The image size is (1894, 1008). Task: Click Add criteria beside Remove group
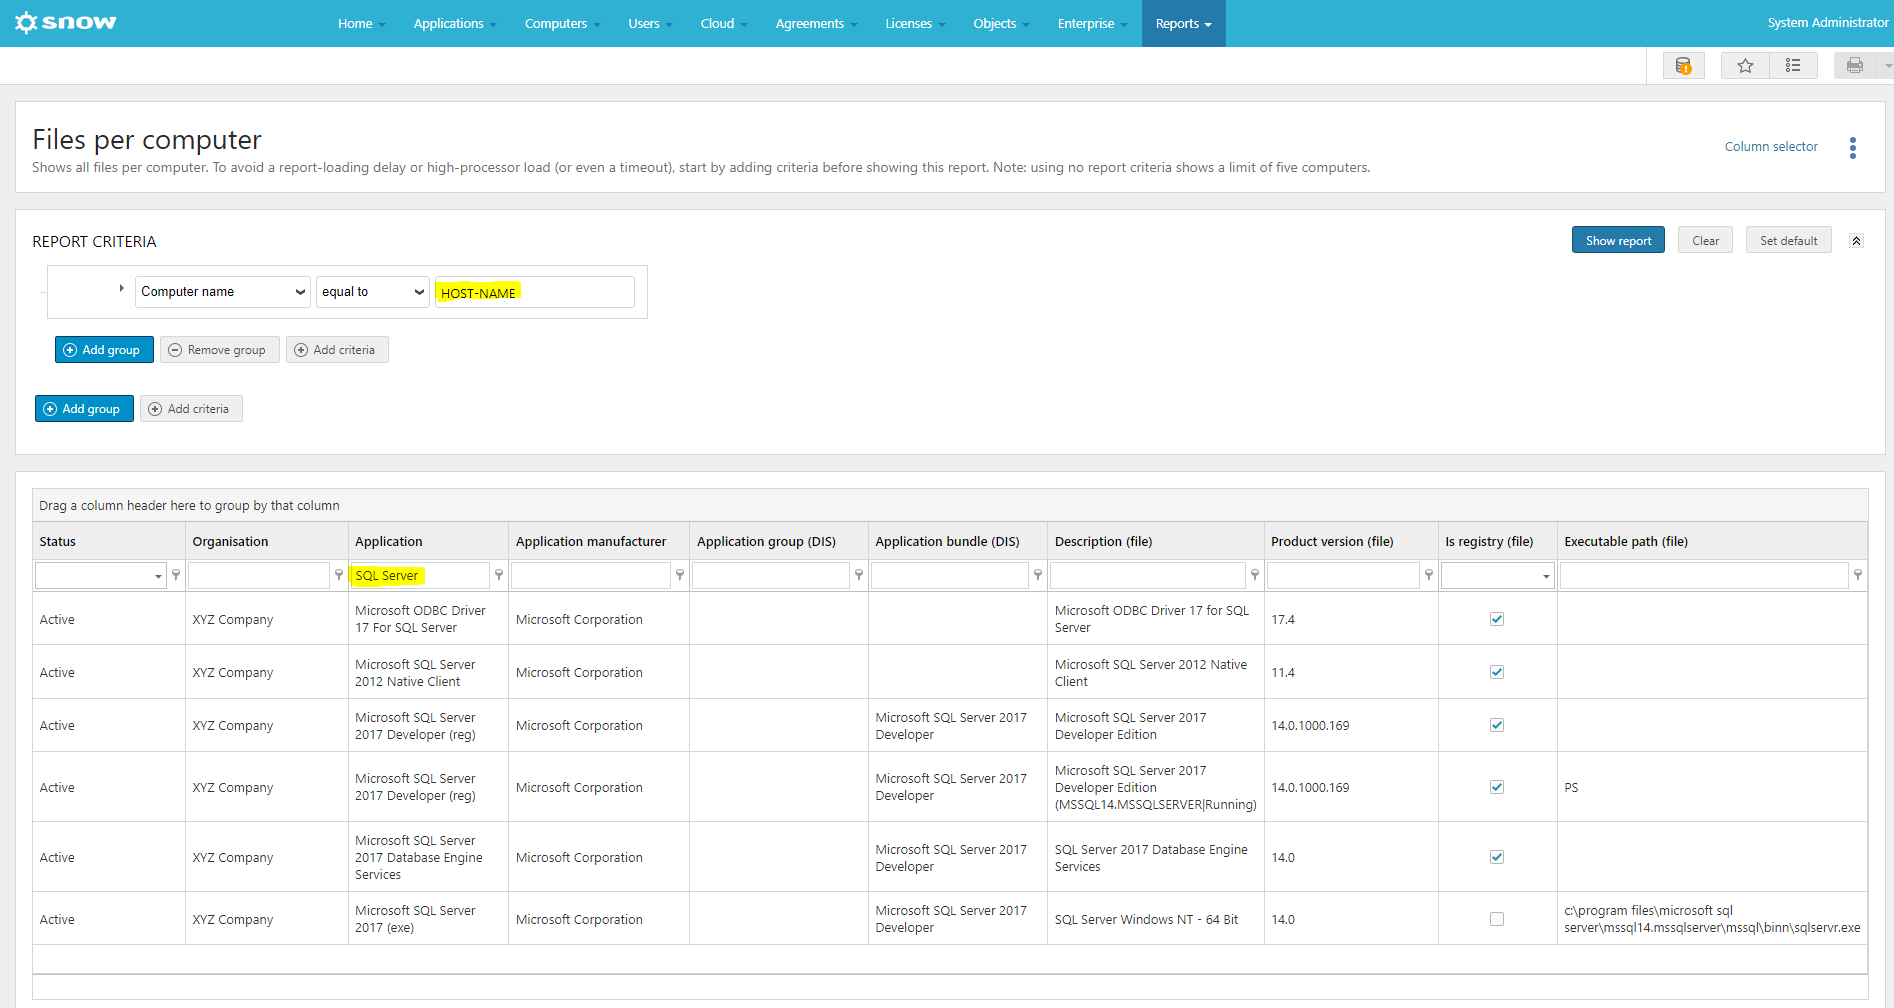click(337, 350)
